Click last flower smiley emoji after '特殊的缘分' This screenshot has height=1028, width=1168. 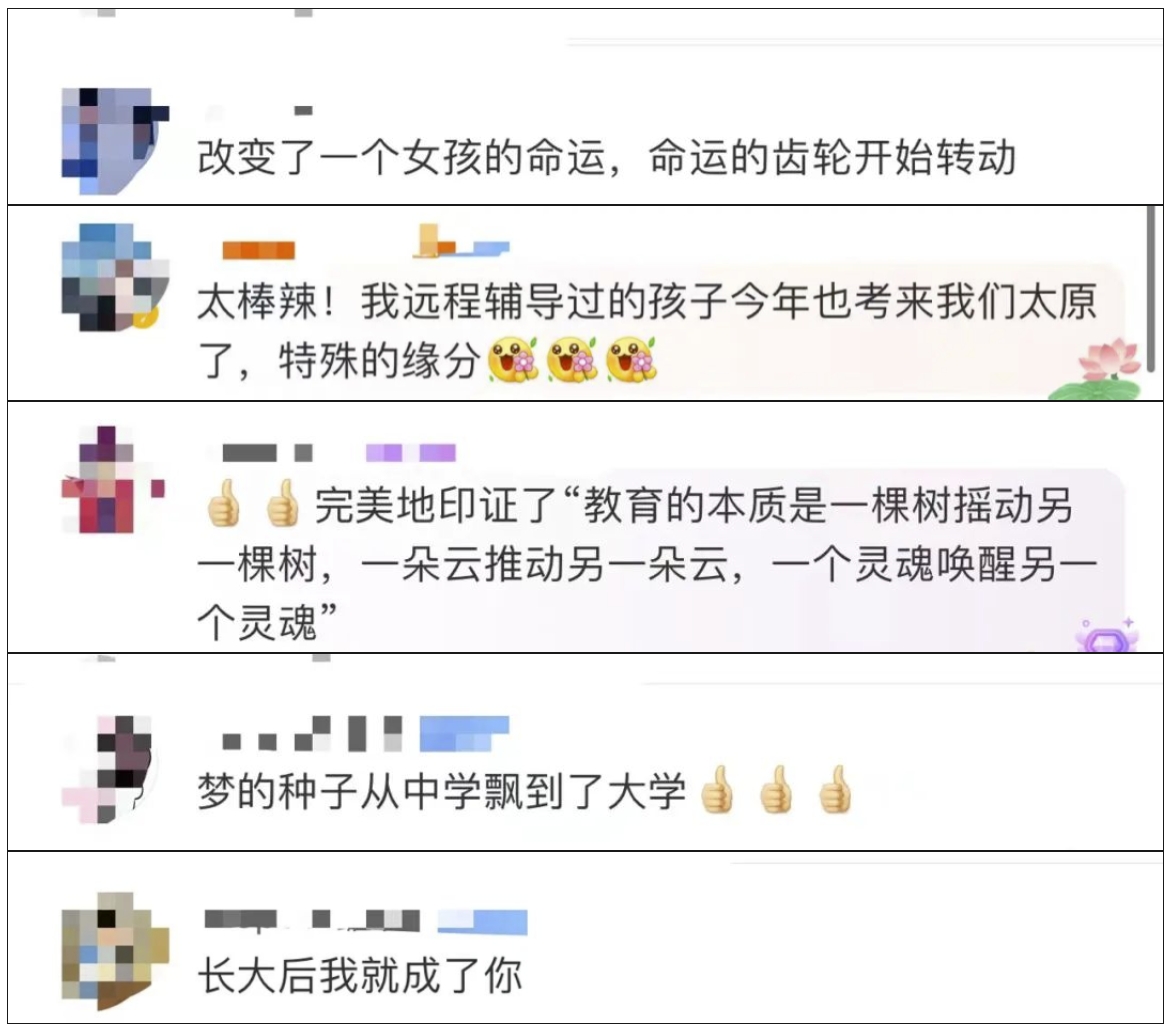(632, 359)
